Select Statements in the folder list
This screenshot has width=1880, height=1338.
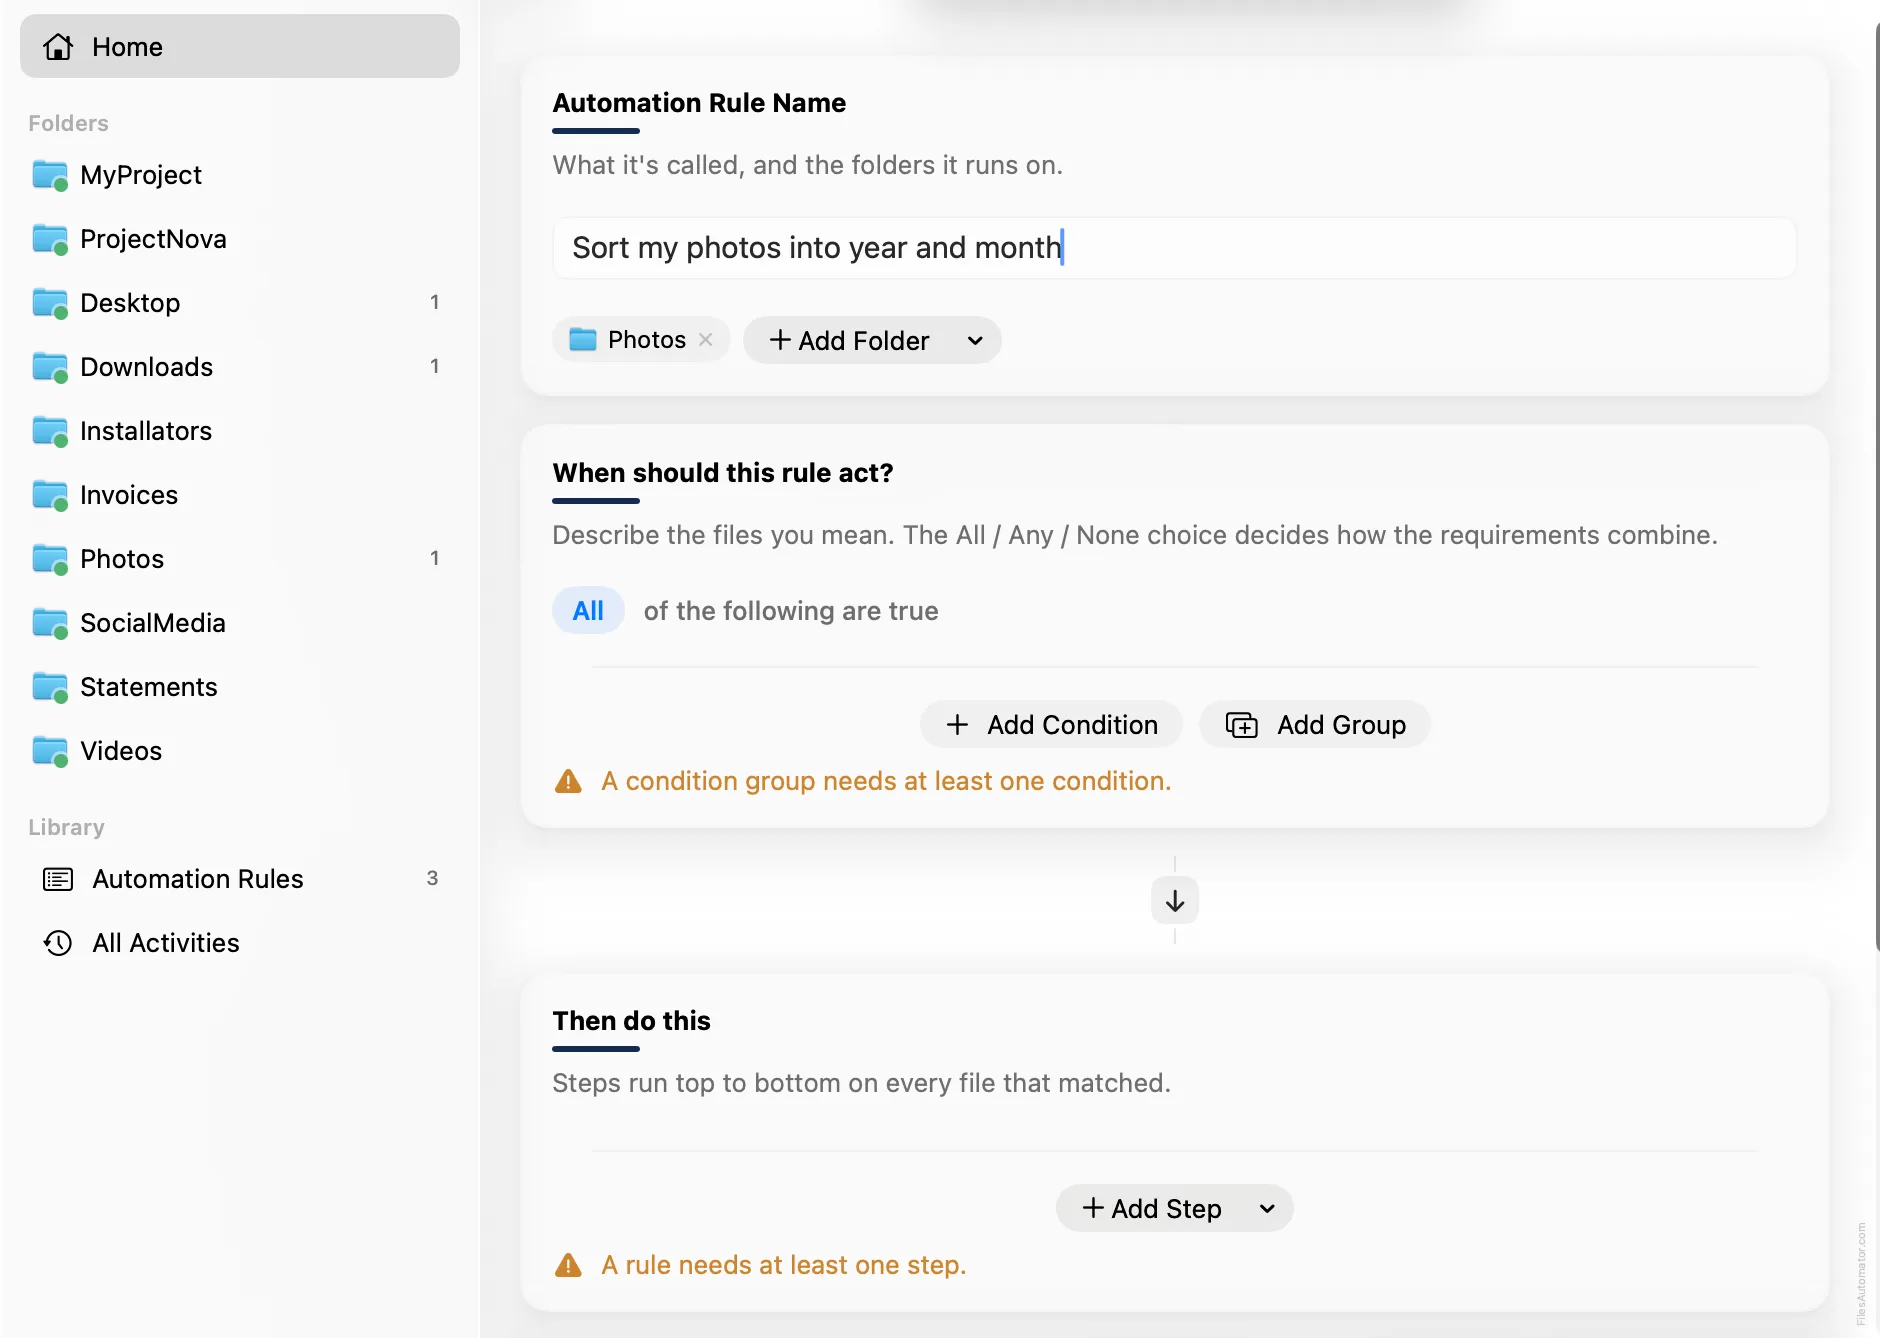[240, 687]
